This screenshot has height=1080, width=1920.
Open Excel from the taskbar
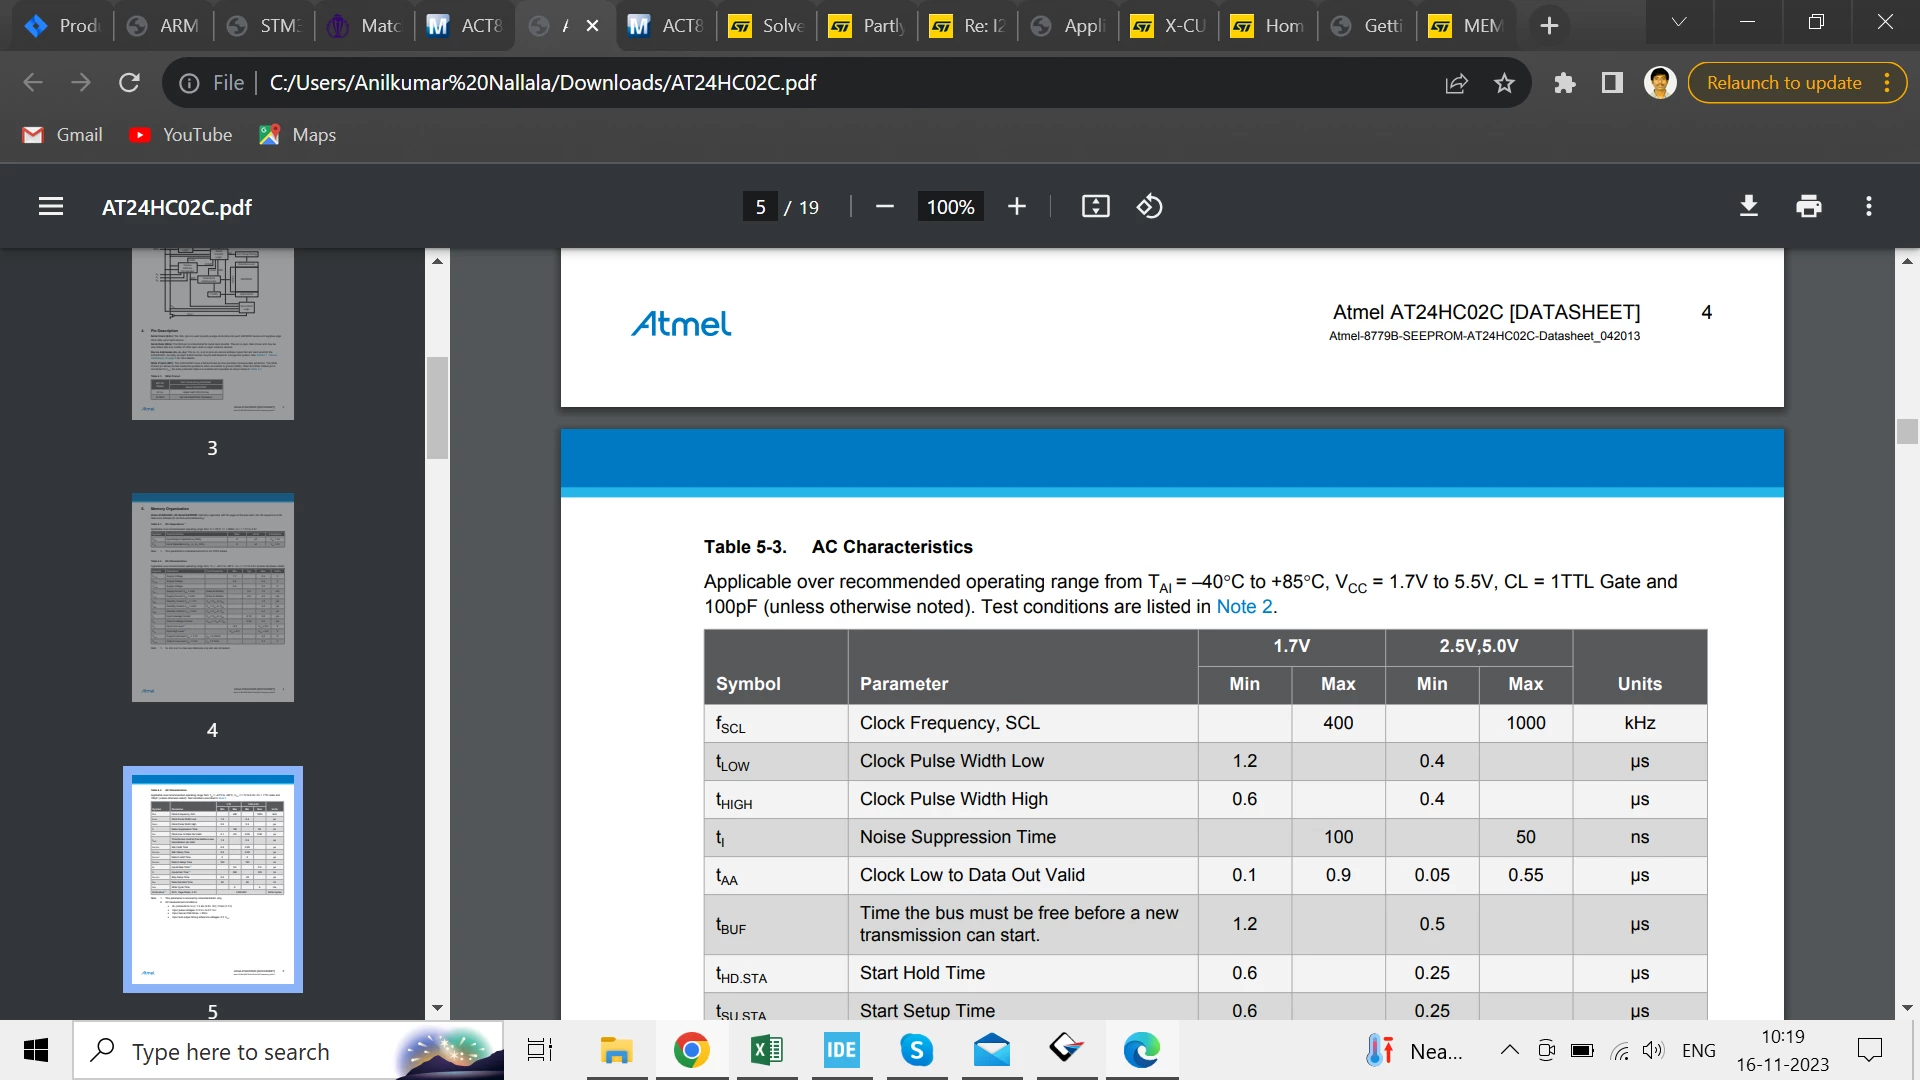pyautogui.click(x=767, y=1051)
